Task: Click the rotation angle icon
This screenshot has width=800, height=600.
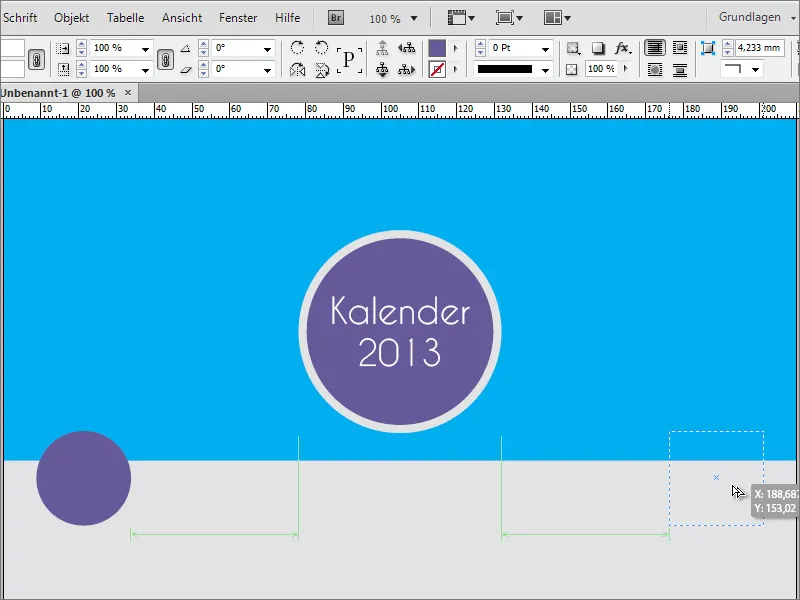Action: point(186,48)
